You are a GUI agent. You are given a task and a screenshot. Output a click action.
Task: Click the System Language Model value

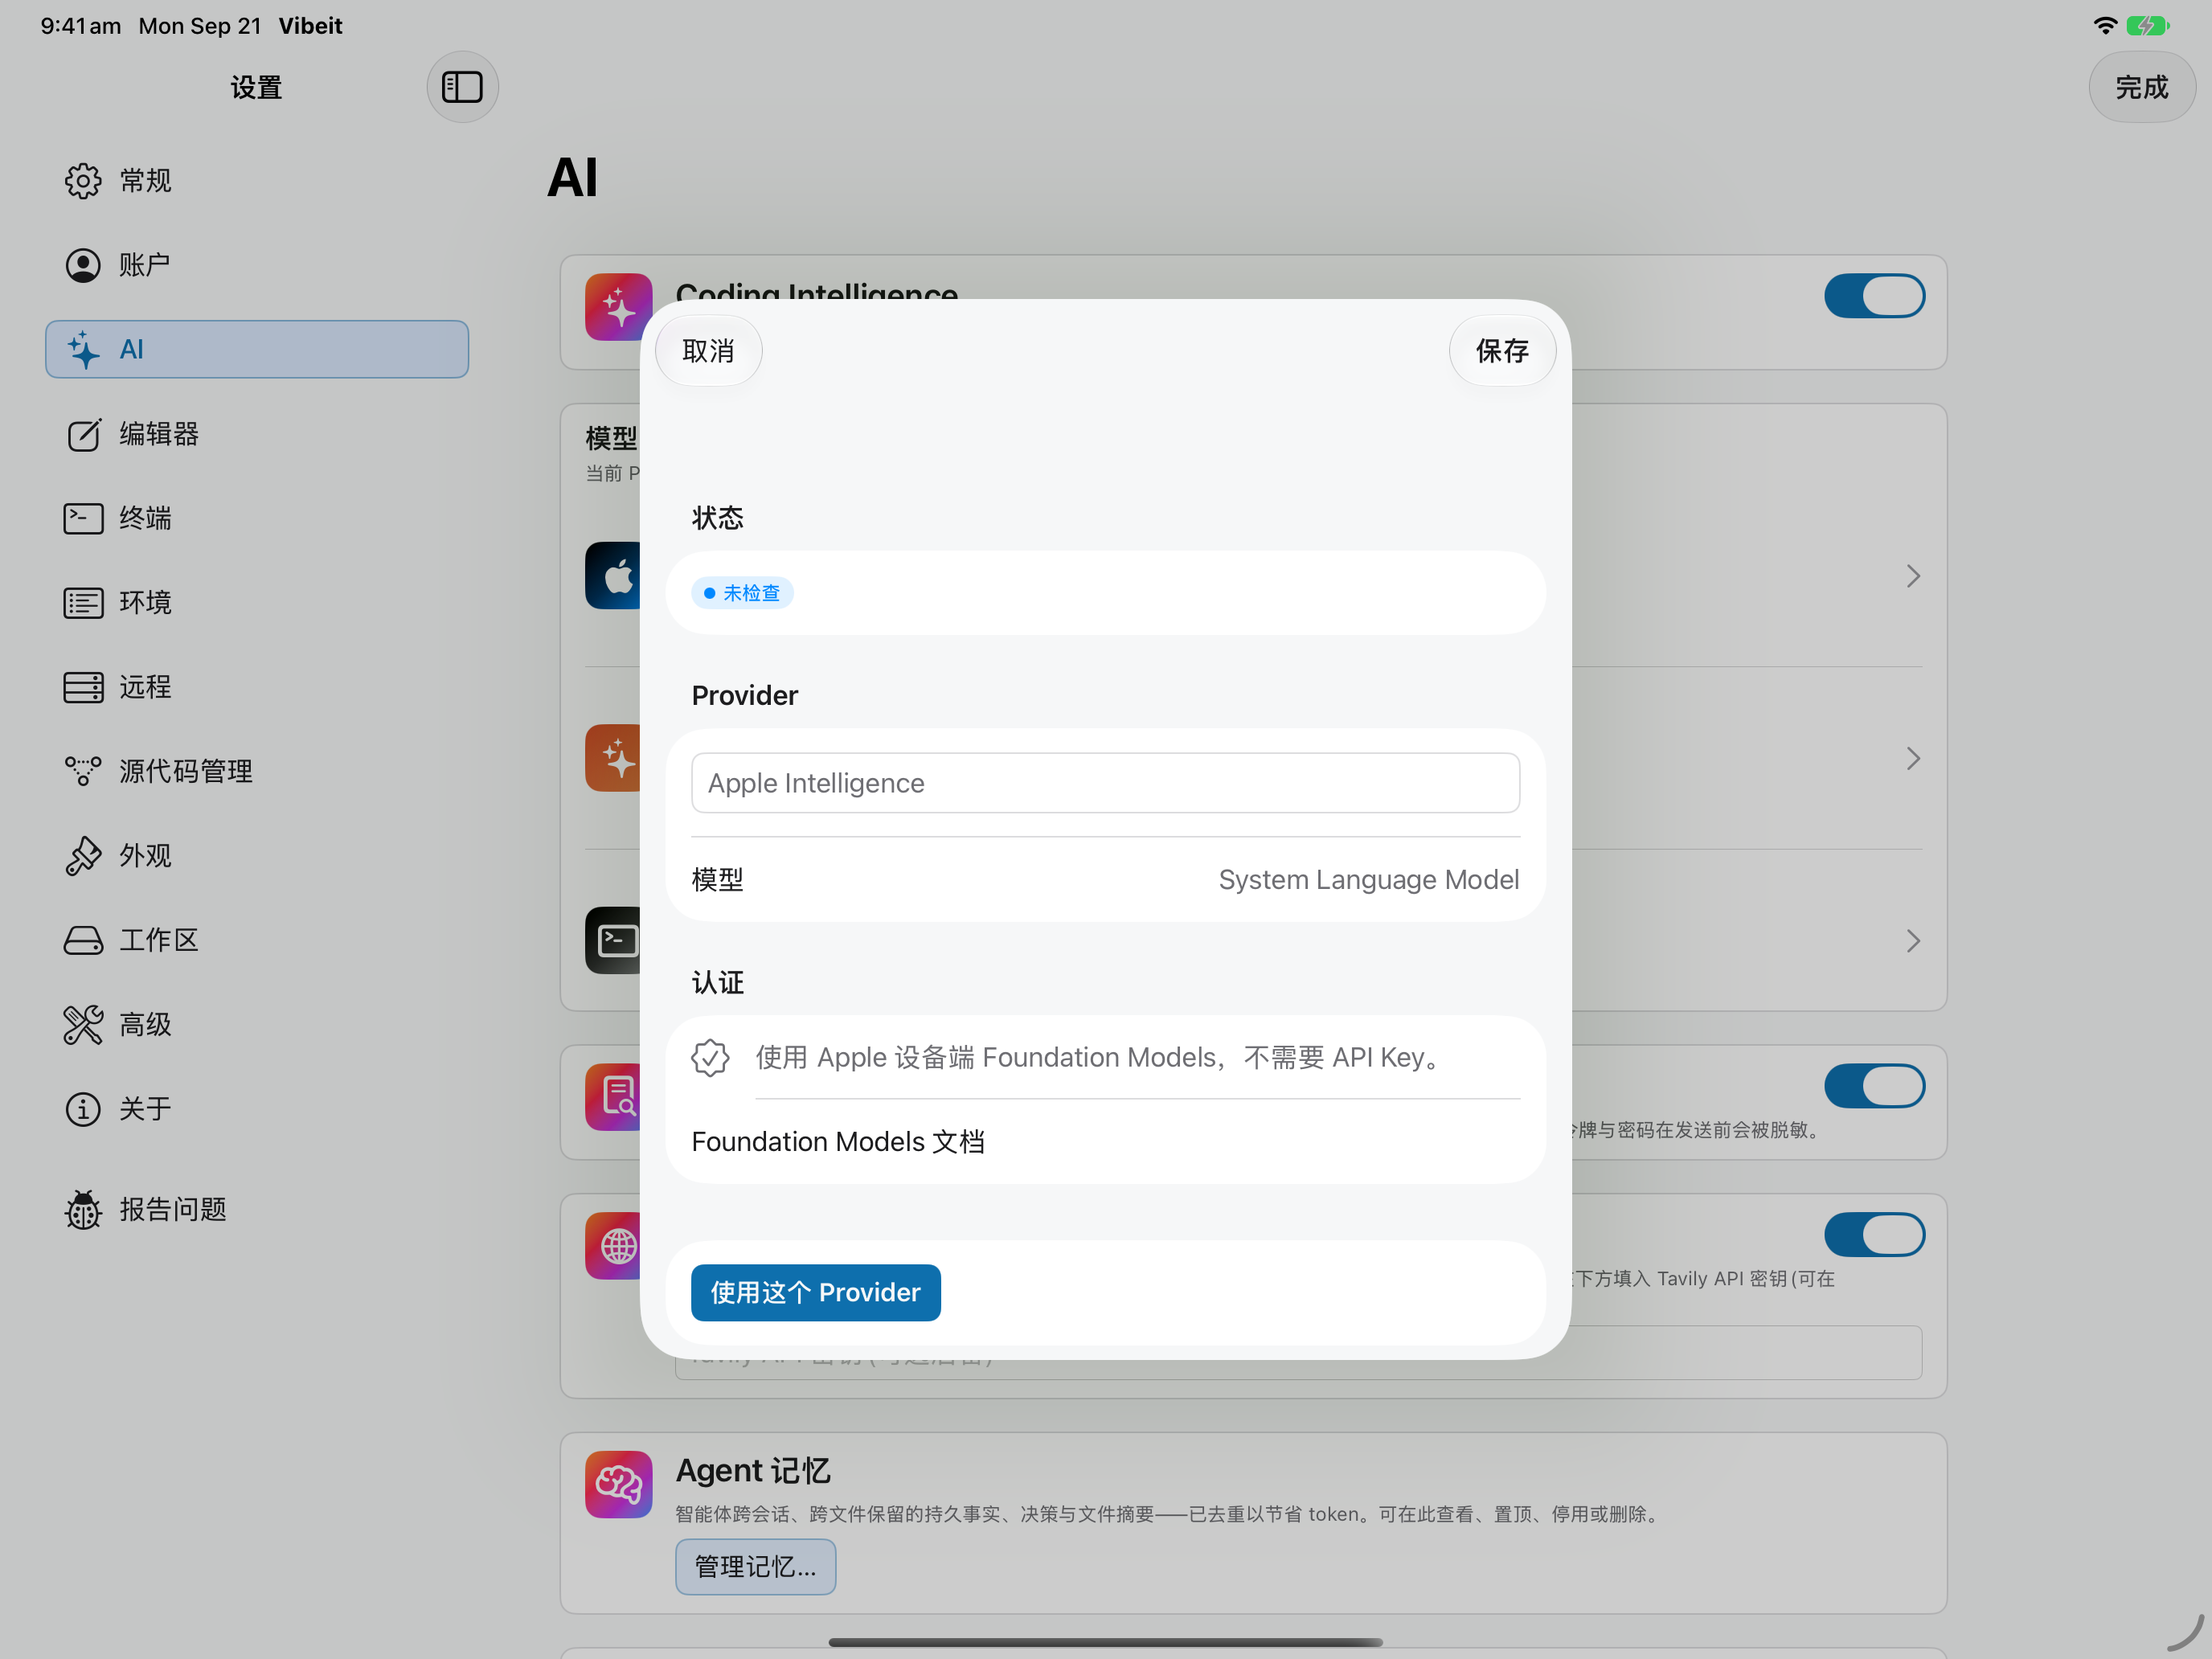tap(1368, 880)
